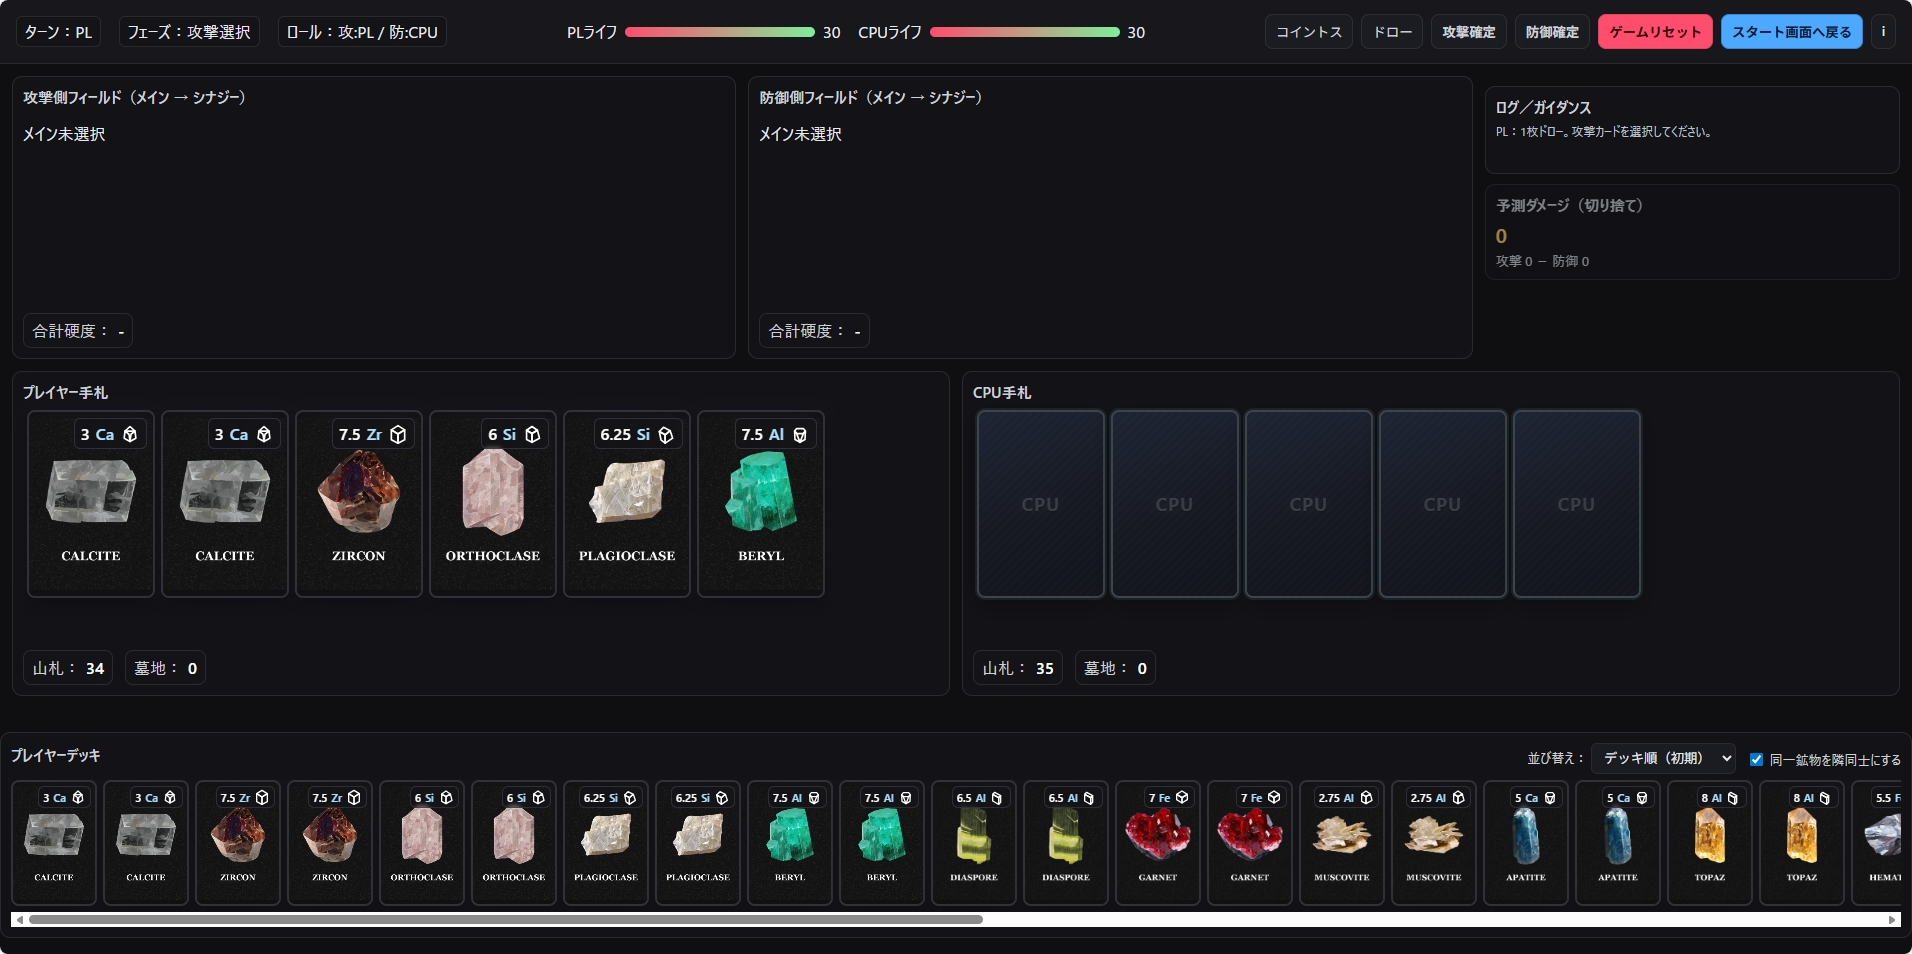1912x954 pixels.
Task: Click the shield icon on Beryl hand card
Action: pos(800,435)
